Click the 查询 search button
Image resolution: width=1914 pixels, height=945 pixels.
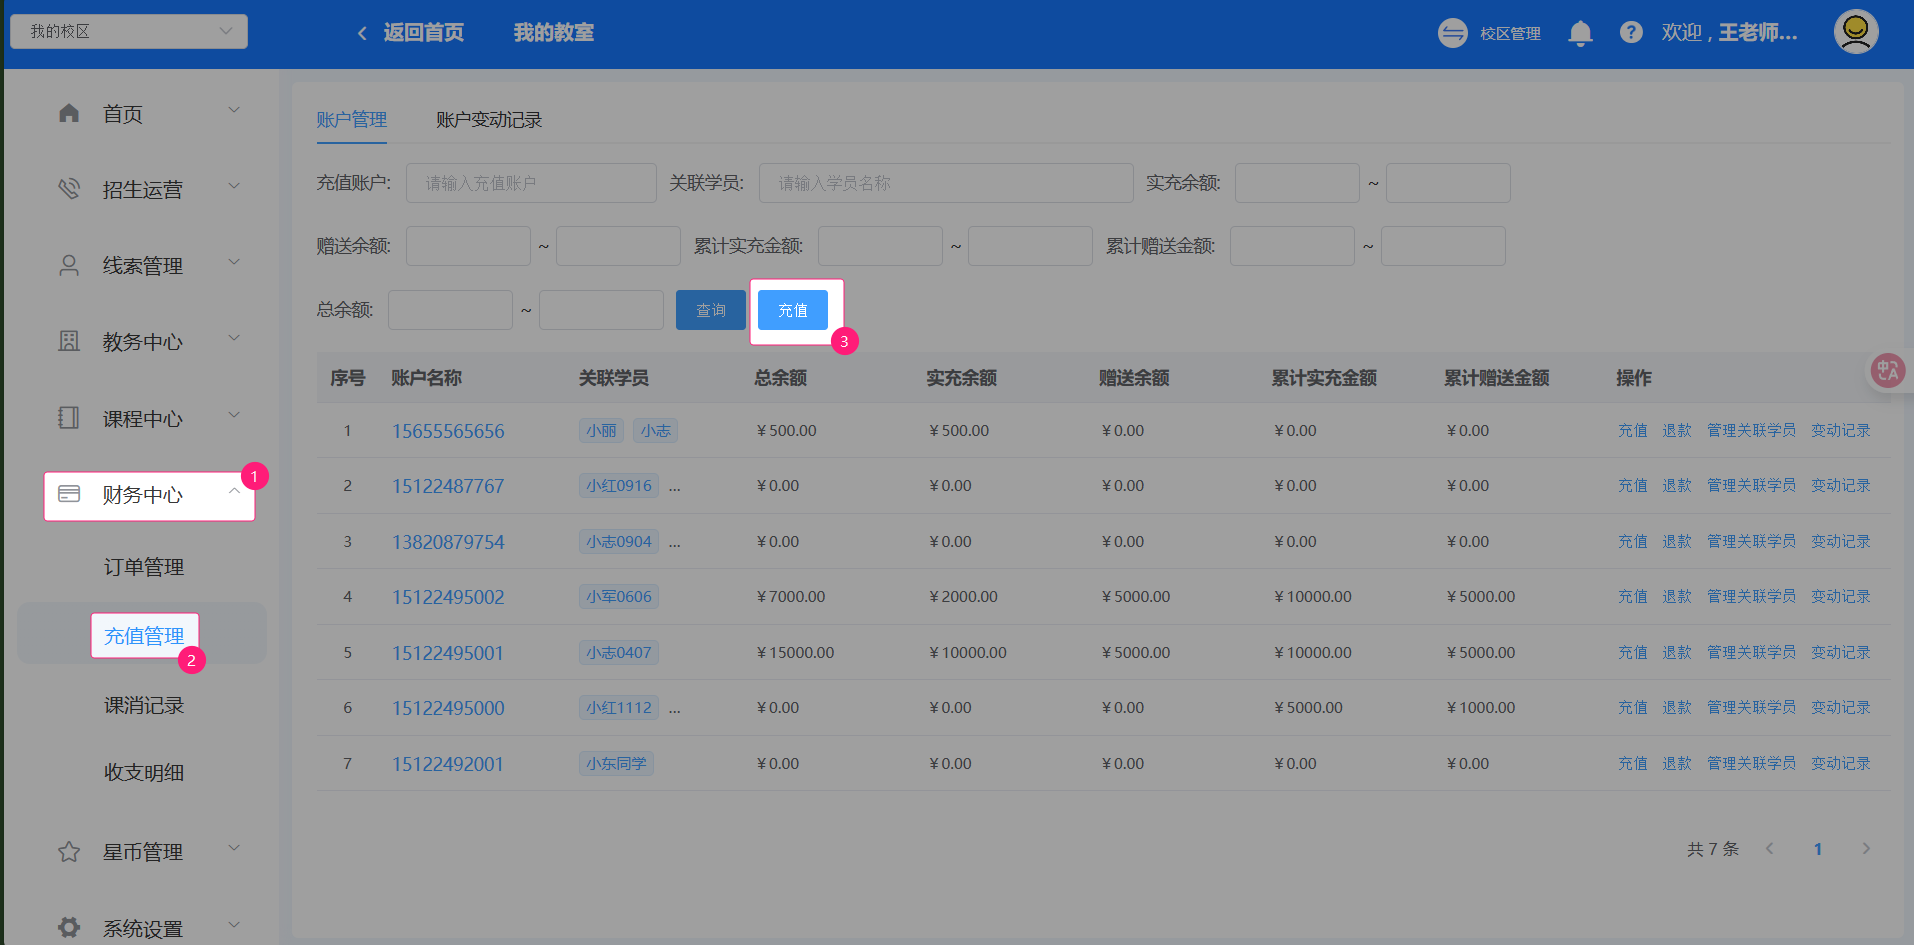(710, 310)
